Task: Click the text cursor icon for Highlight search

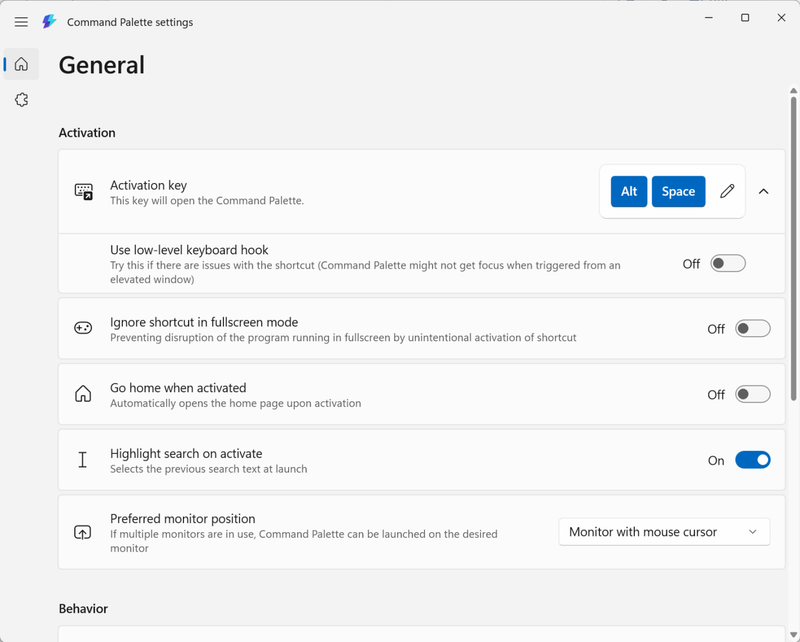Action: click(83, 460)
